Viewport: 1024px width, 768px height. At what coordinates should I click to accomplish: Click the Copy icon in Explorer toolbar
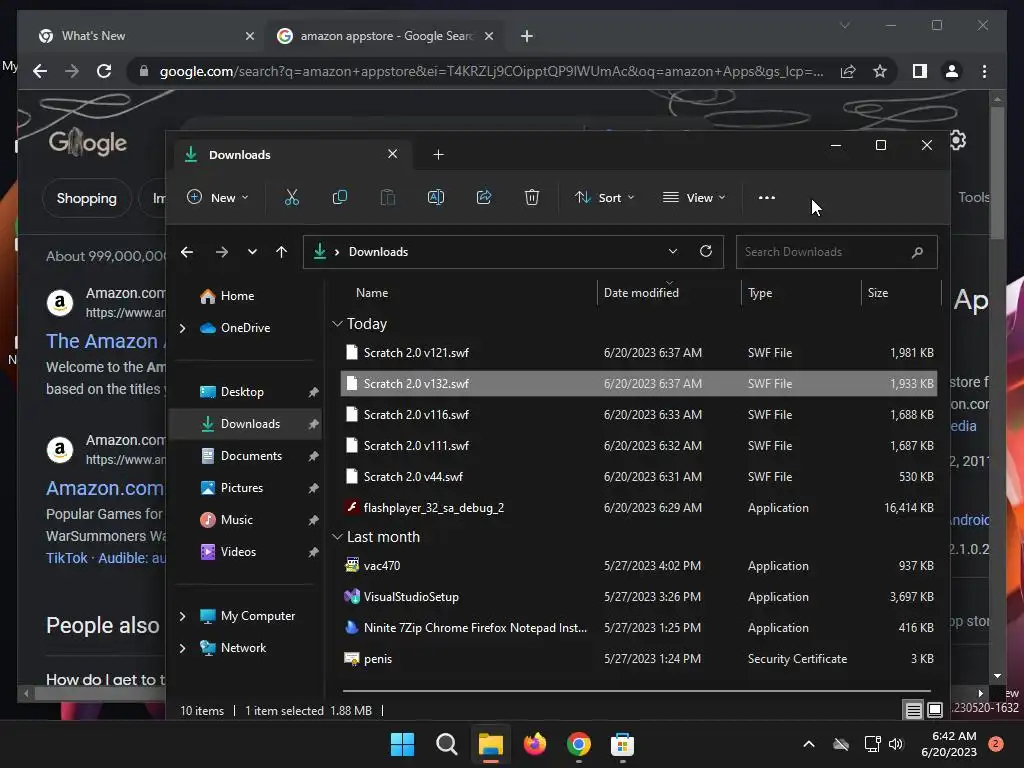pyautogui.click(x=340, y=197)
